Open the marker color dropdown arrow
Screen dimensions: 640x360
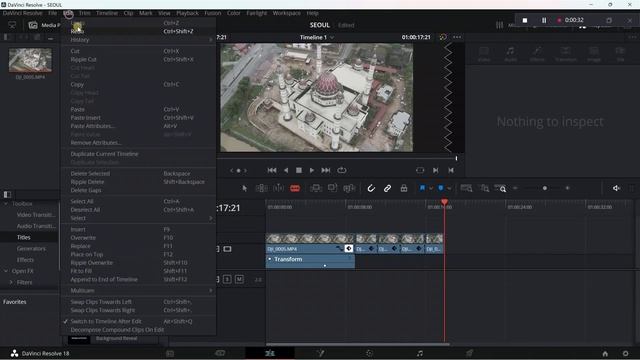[x=449, y=189]
